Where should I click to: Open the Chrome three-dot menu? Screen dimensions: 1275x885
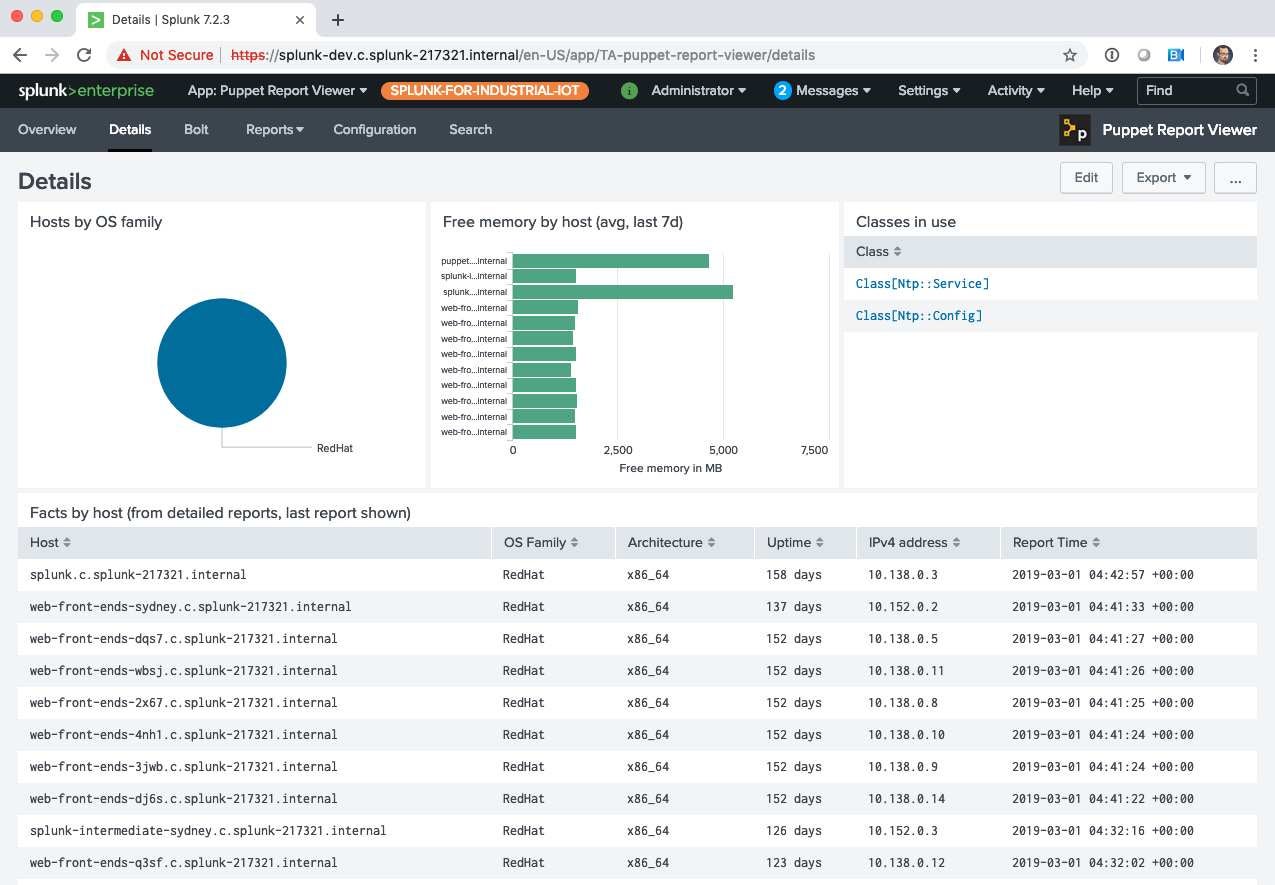tap(1255, 55)
